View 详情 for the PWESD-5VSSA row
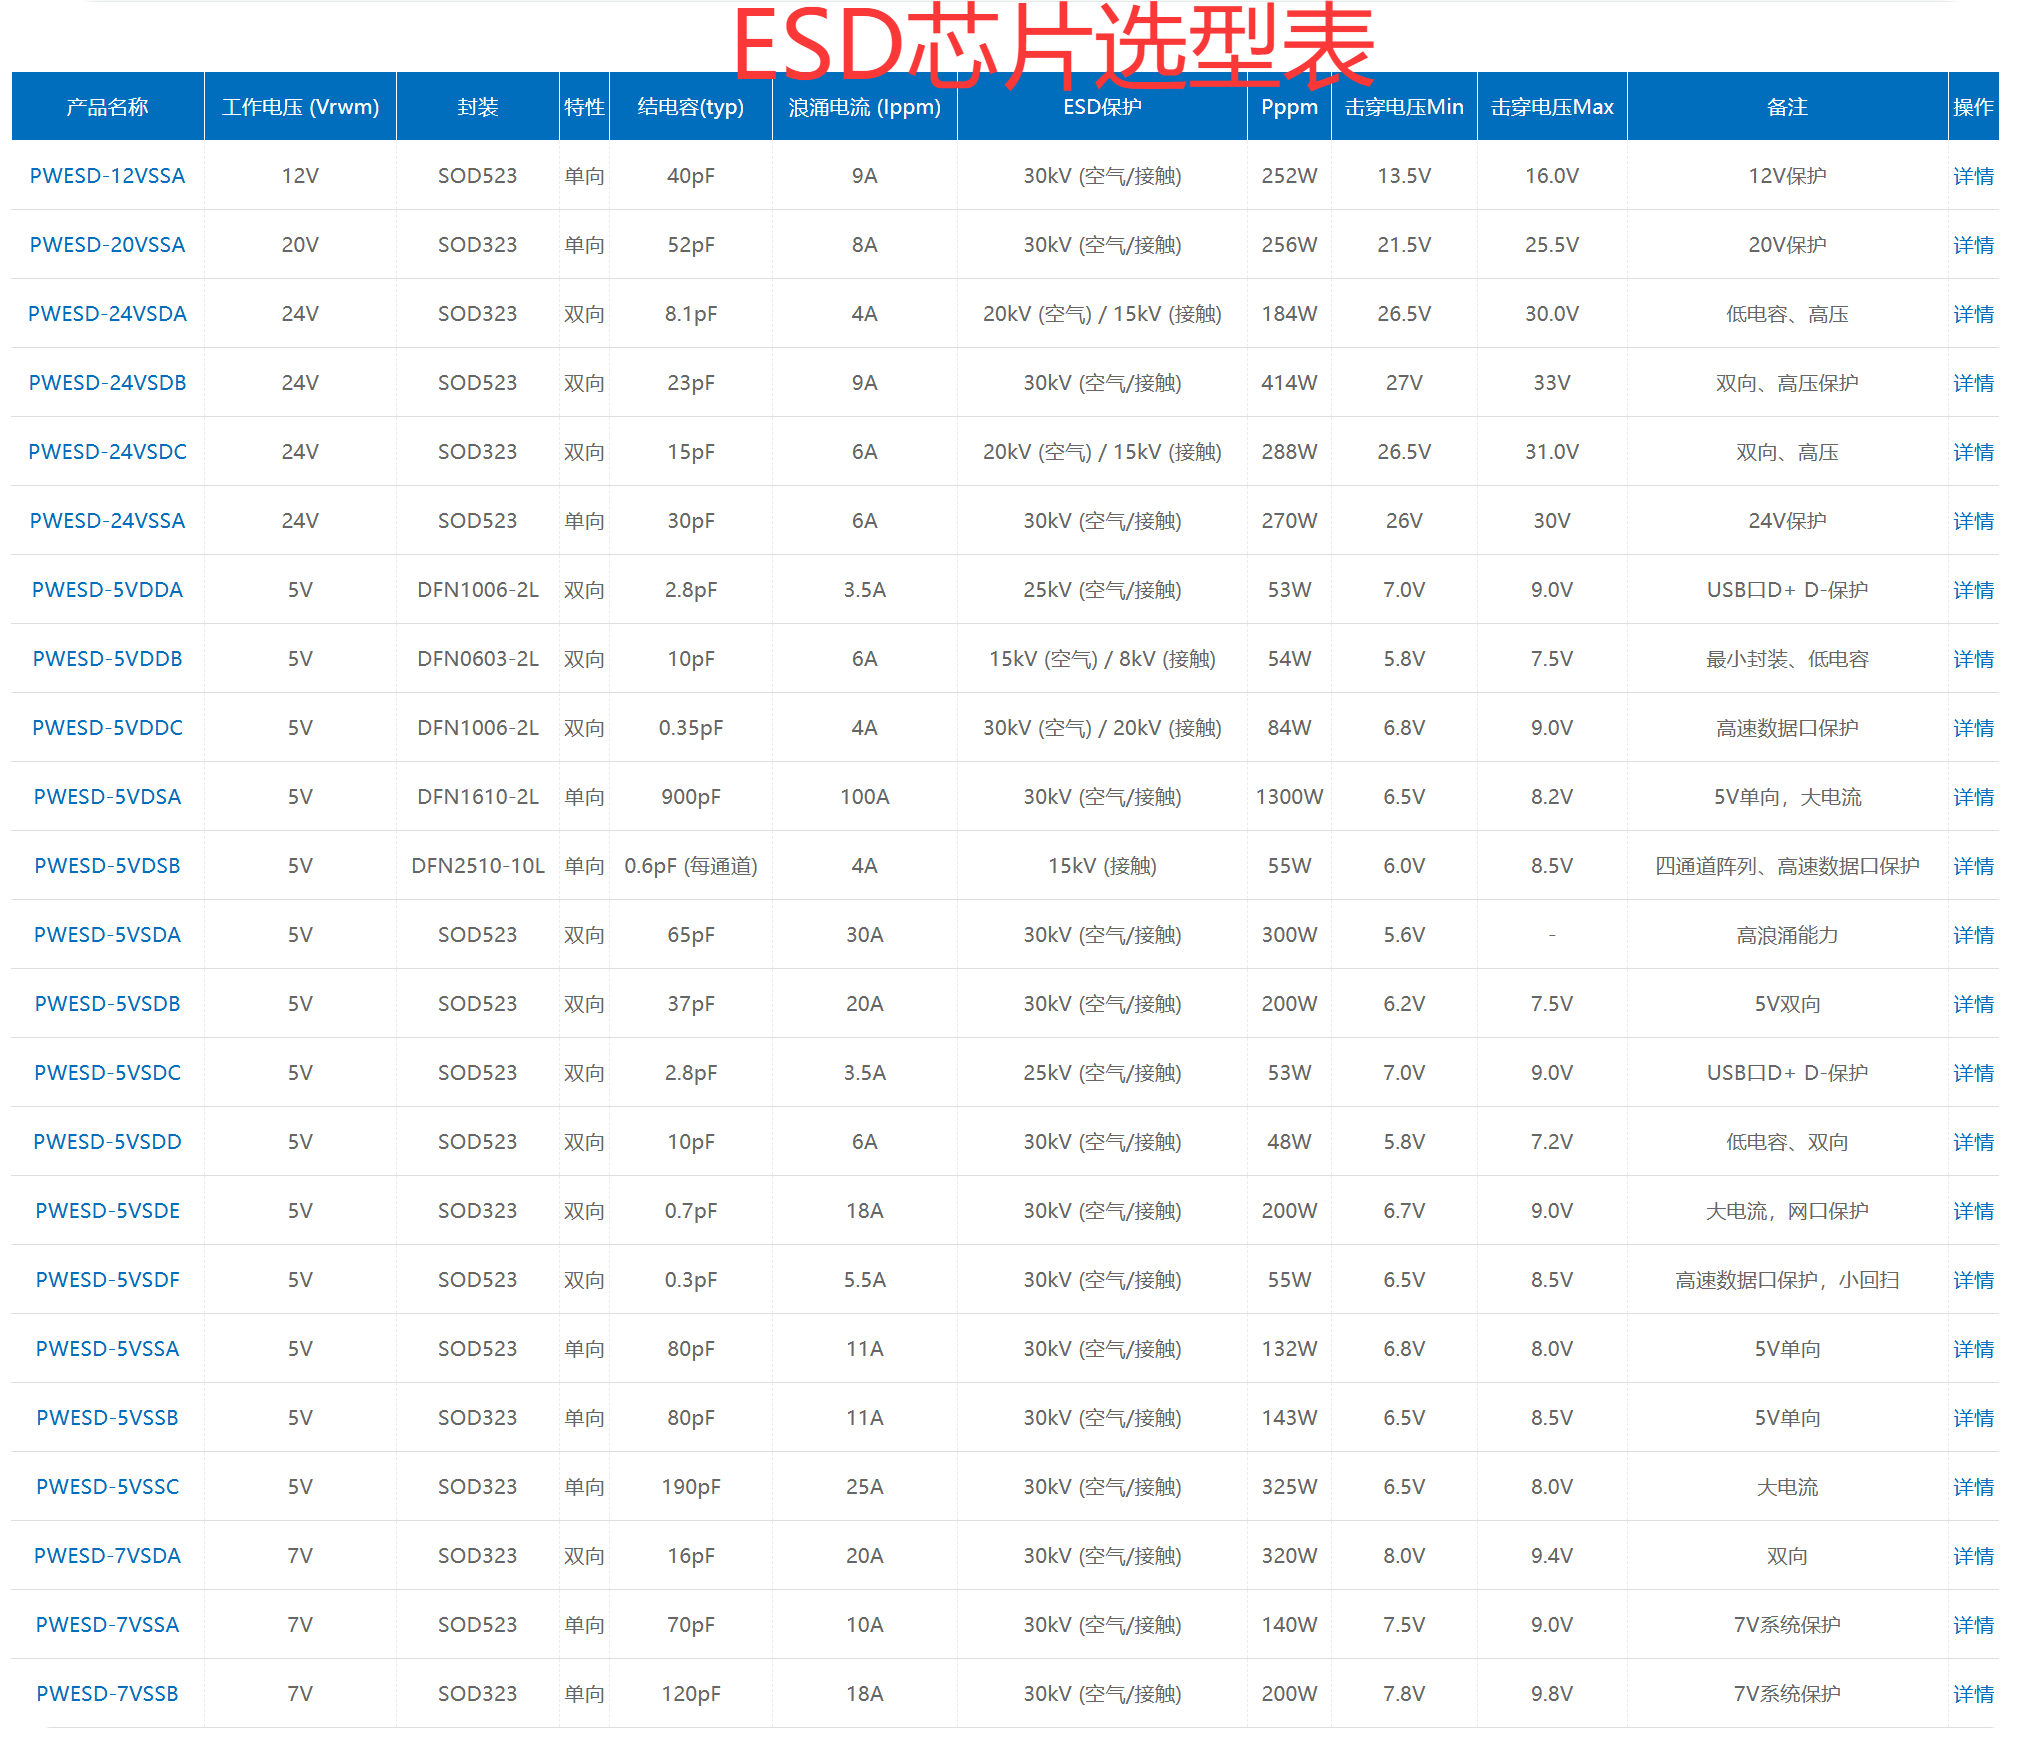 coord(1973,1349)
